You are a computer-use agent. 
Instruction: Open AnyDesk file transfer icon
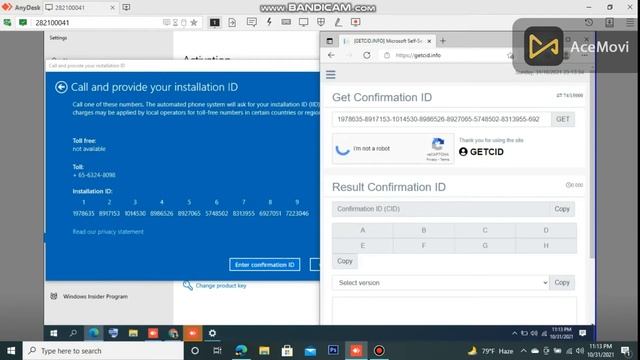[232, 22]
